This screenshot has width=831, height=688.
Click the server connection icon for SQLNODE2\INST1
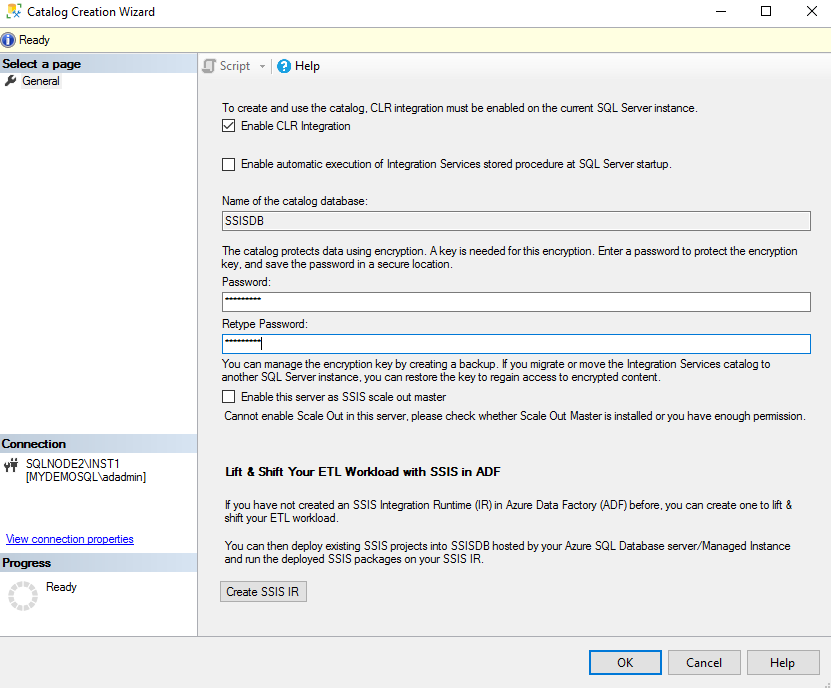[x=12, y=464]
